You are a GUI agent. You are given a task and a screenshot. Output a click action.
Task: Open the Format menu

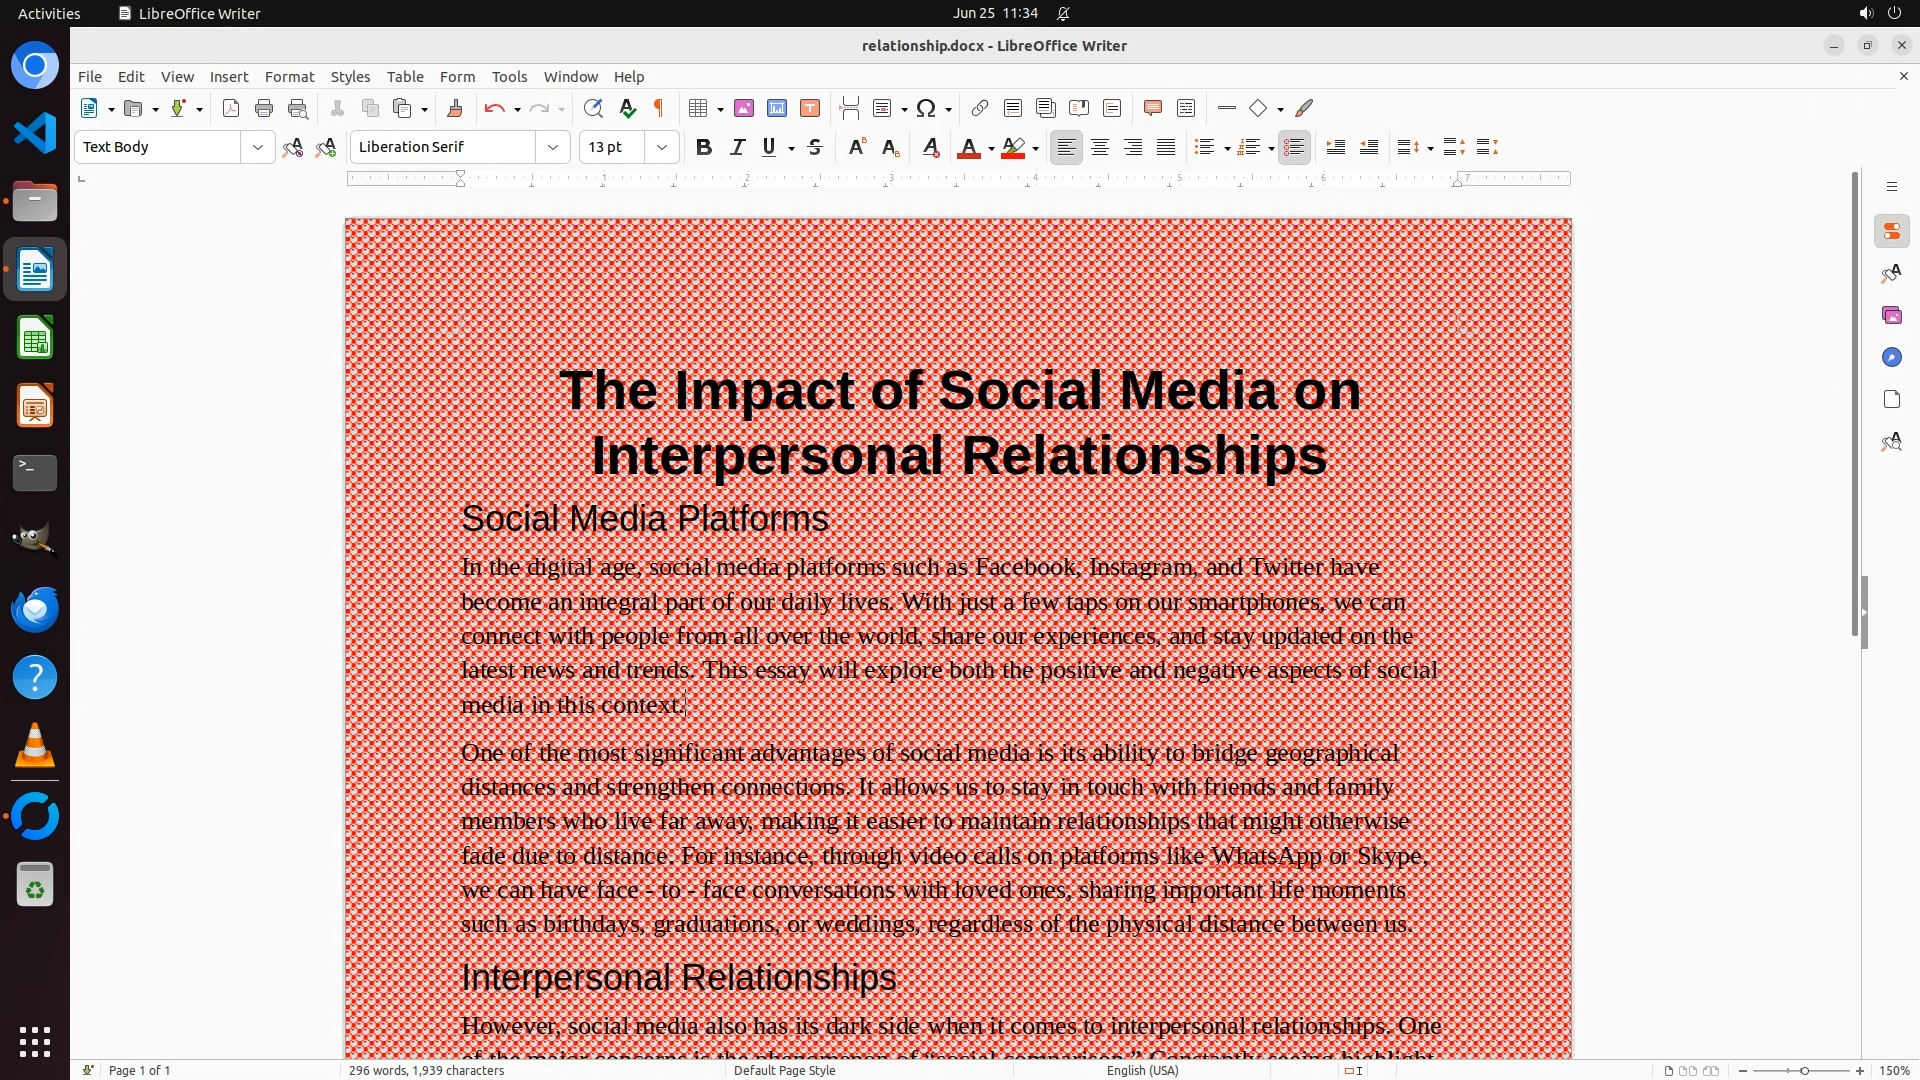click(289, 77)
